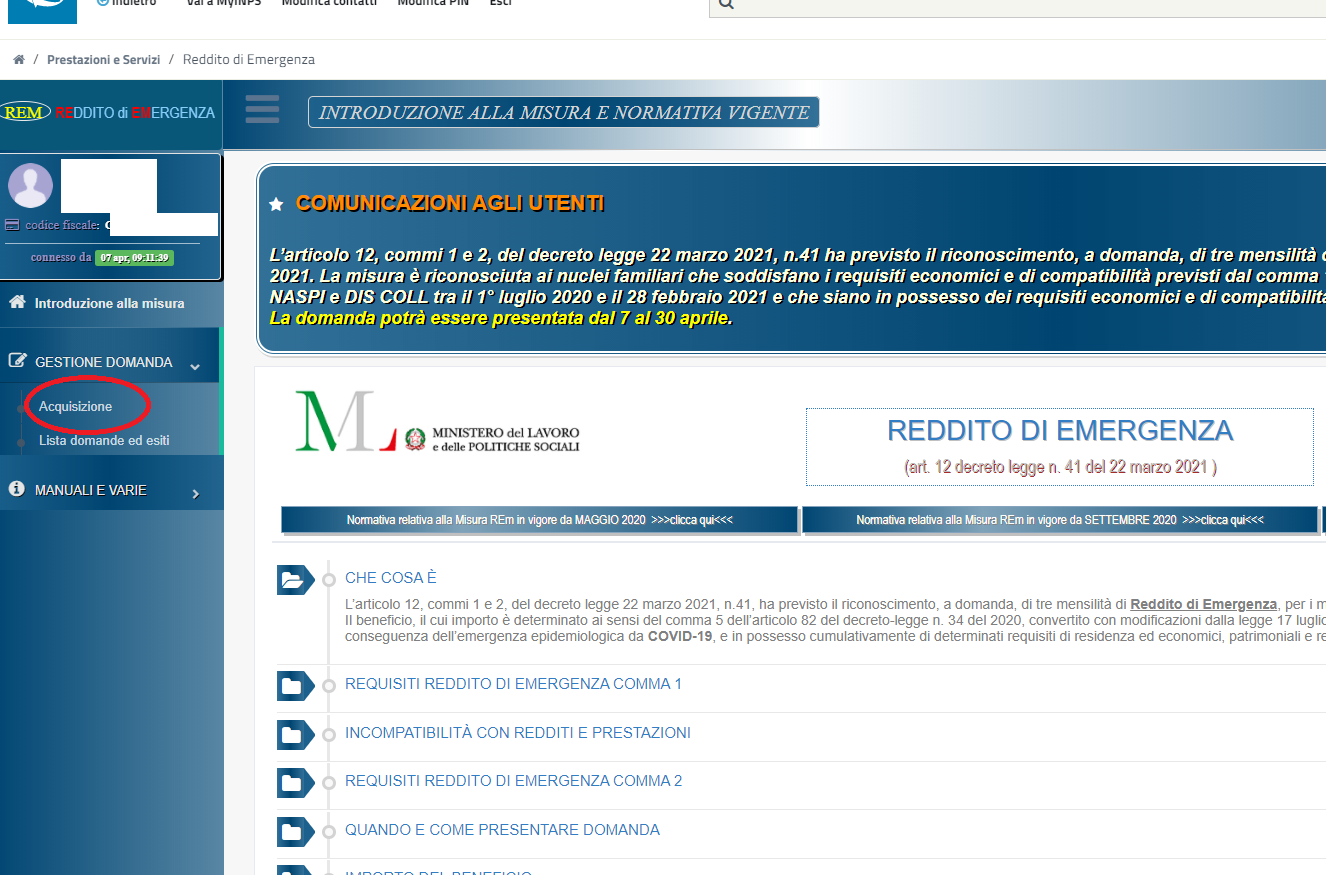
Task: Click the Introduzione alla misura e normativa vigente header
Action: click(x=563, y=113)
